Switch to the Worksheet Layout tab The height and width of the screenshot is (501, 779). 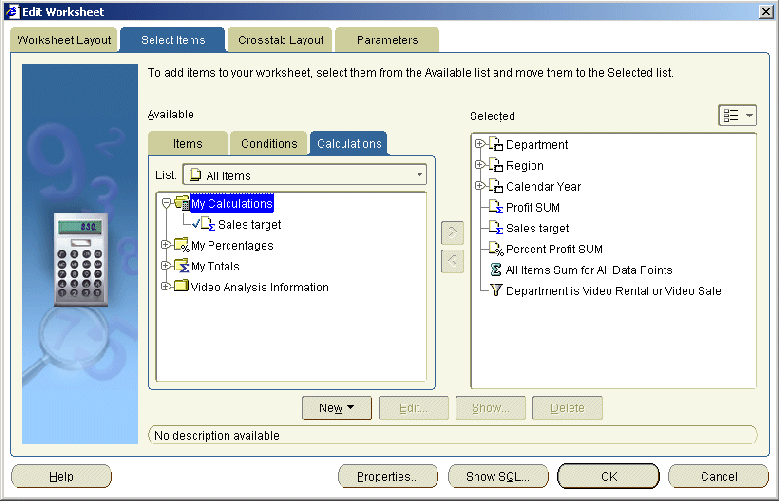pyautogui.click(x=64, y=40)
